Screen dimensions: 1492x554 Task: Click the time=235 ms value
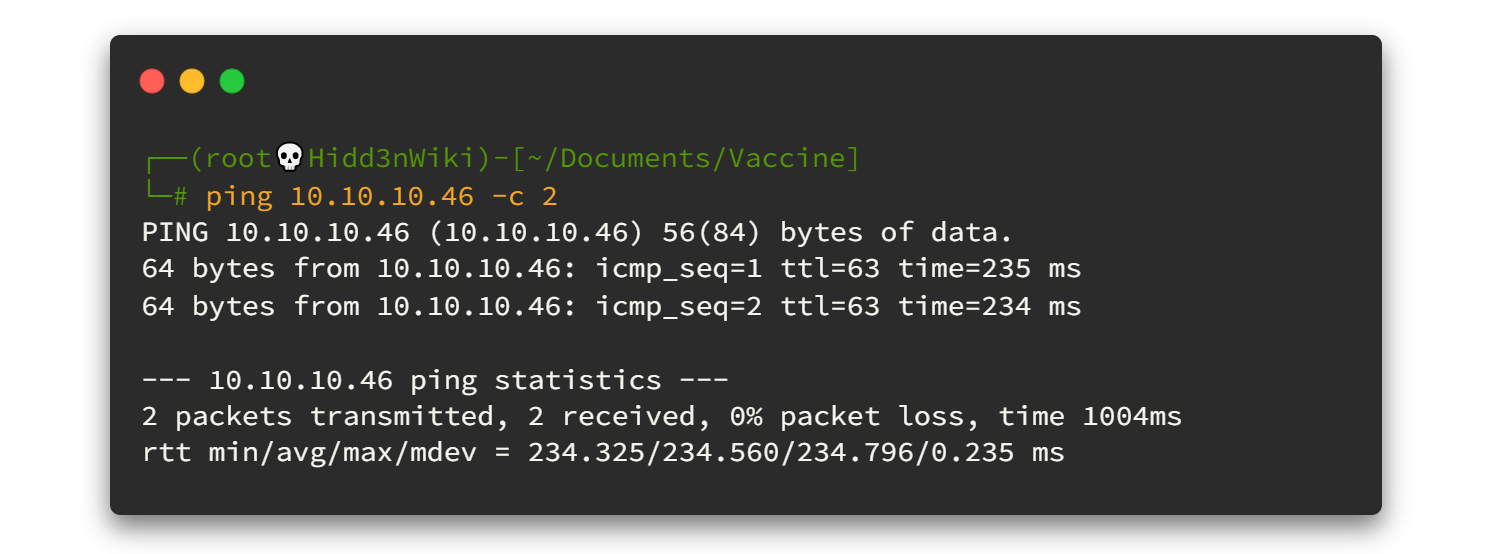pyautogui.click(x=989, y=269)
